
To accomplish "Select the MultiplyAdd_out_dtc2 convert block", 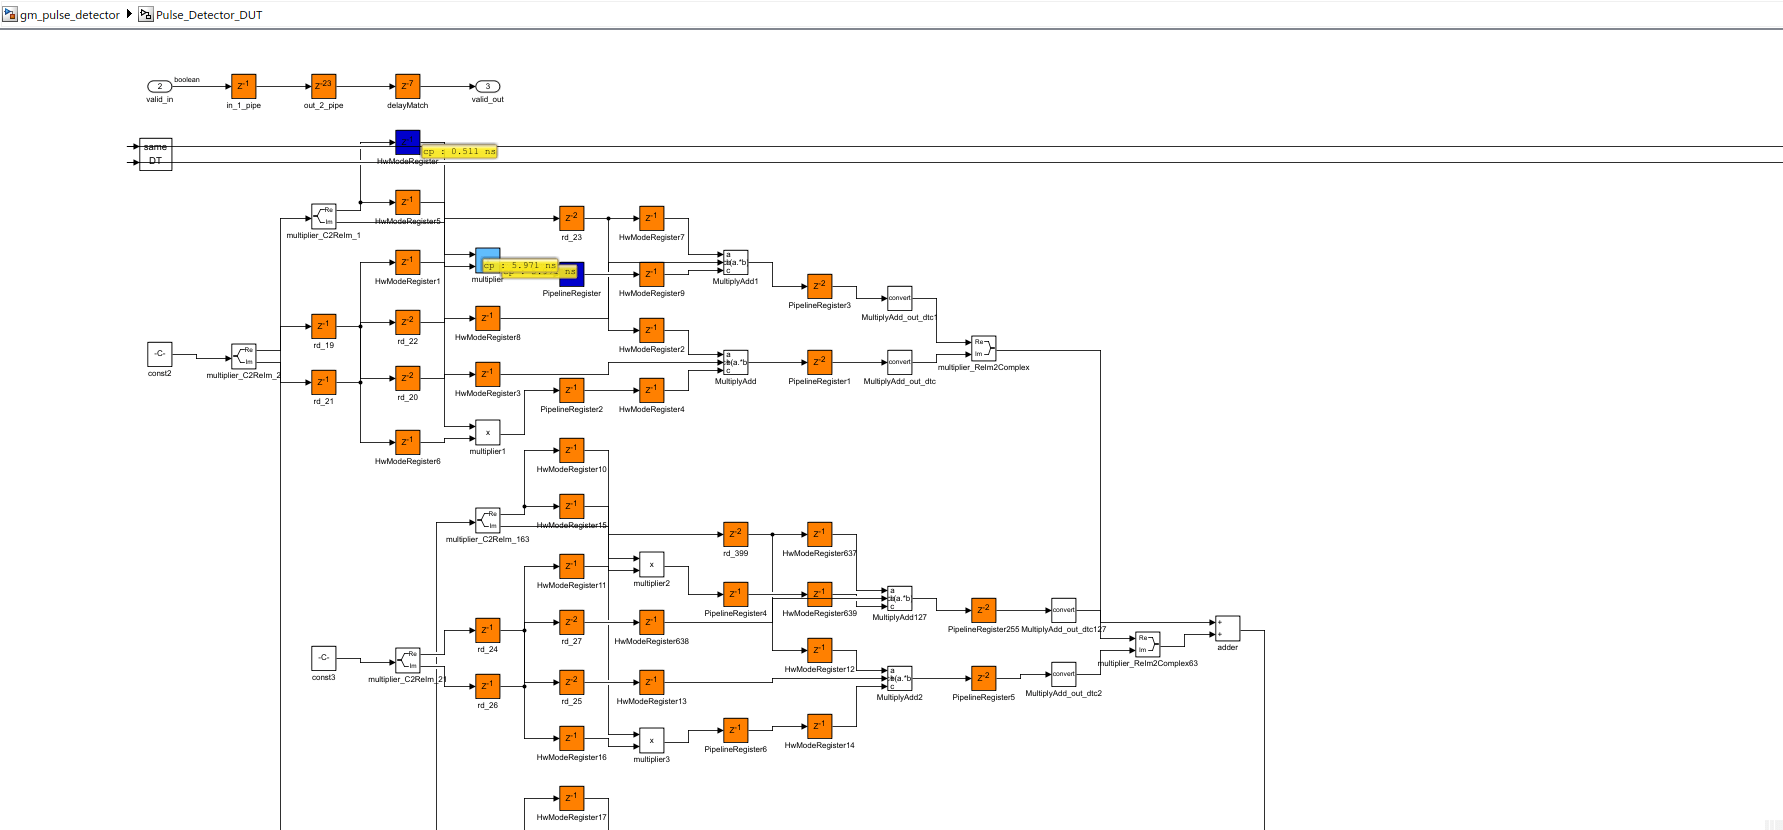I will coord(1064,674).
